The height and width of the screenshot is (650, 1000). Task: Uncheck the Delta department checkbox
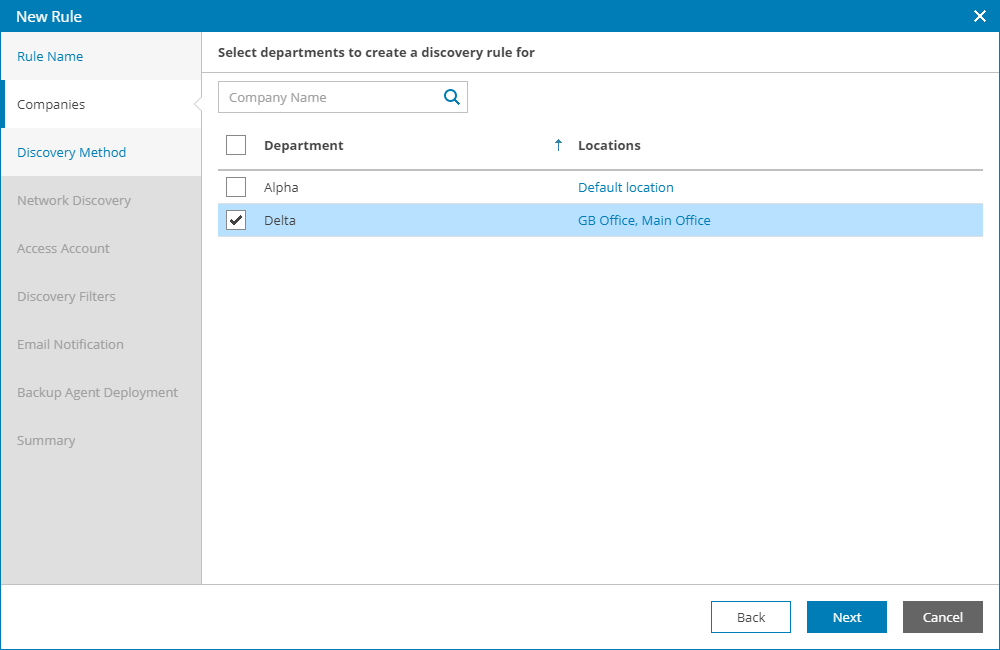[236, 220]
